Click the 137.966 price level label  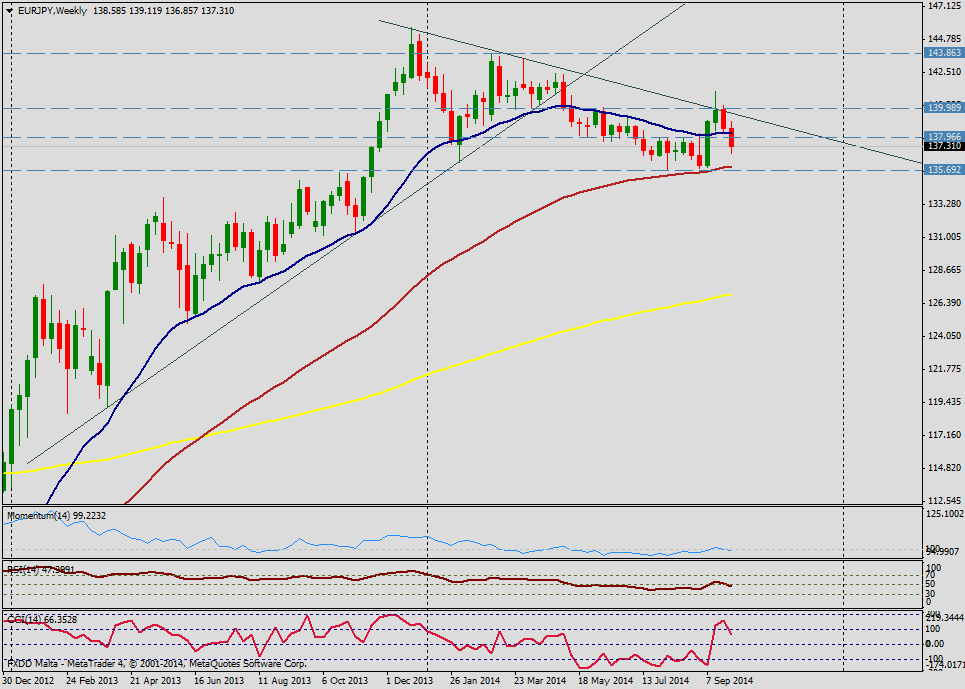944,136
